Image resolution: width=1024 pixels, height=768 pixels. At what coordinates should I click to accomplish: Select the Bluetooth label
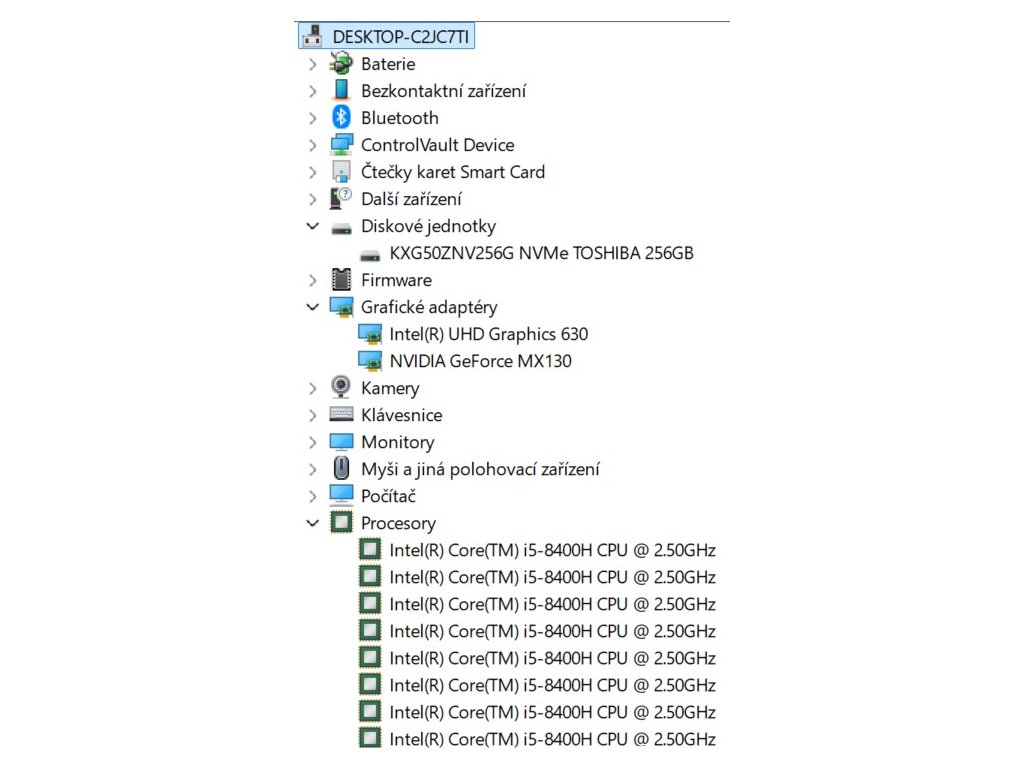(x=400, y=118)
